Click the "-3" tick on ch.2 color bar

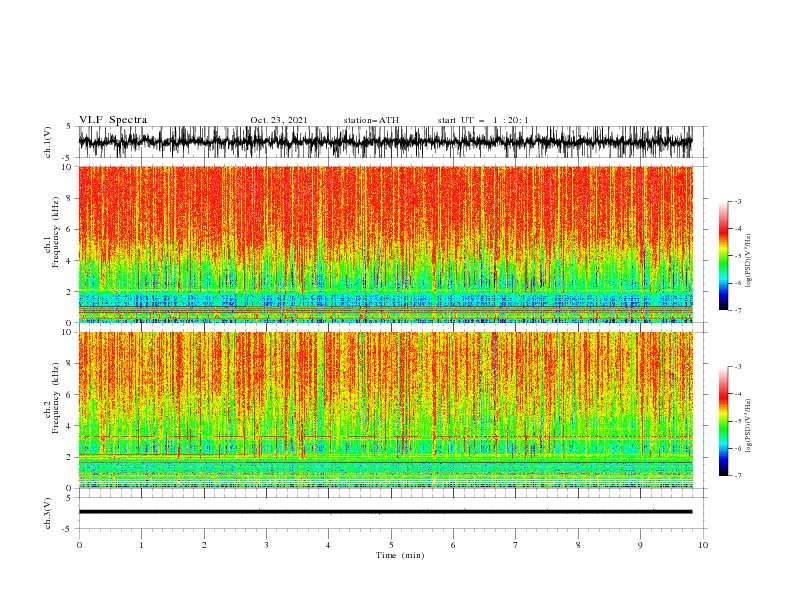pyautogui.click(x=737, y=367)
